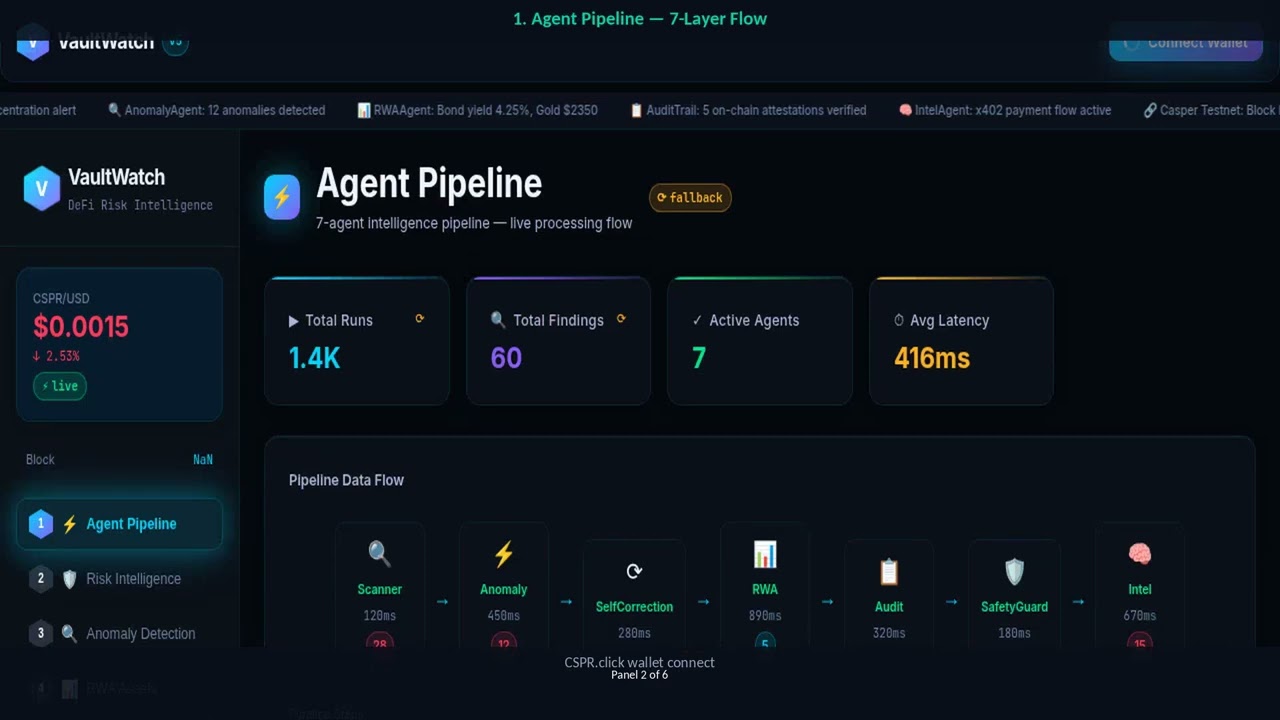Click the Active Agents stat card
Screen dimensions: 1280x720
point(760,341)
